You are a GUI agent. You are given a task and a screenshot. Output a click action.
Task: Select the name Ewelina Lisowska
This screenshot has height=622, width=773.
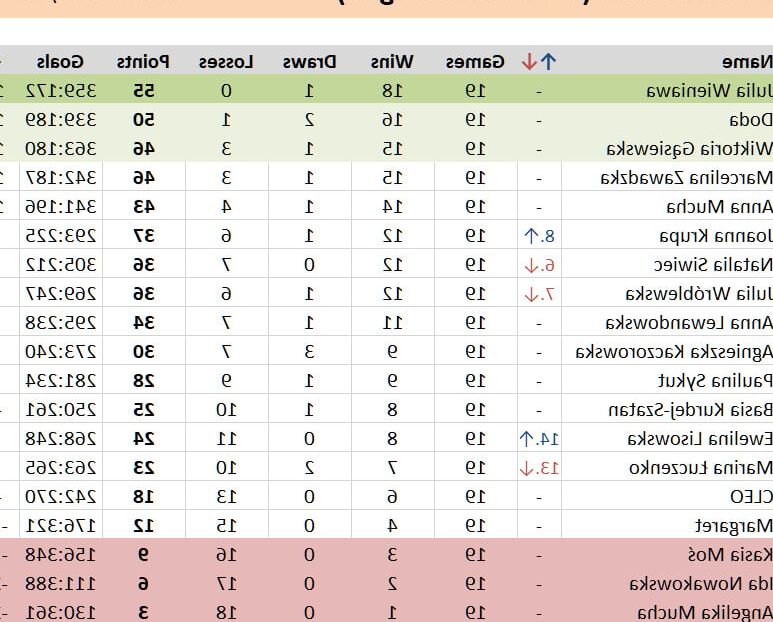701,439
